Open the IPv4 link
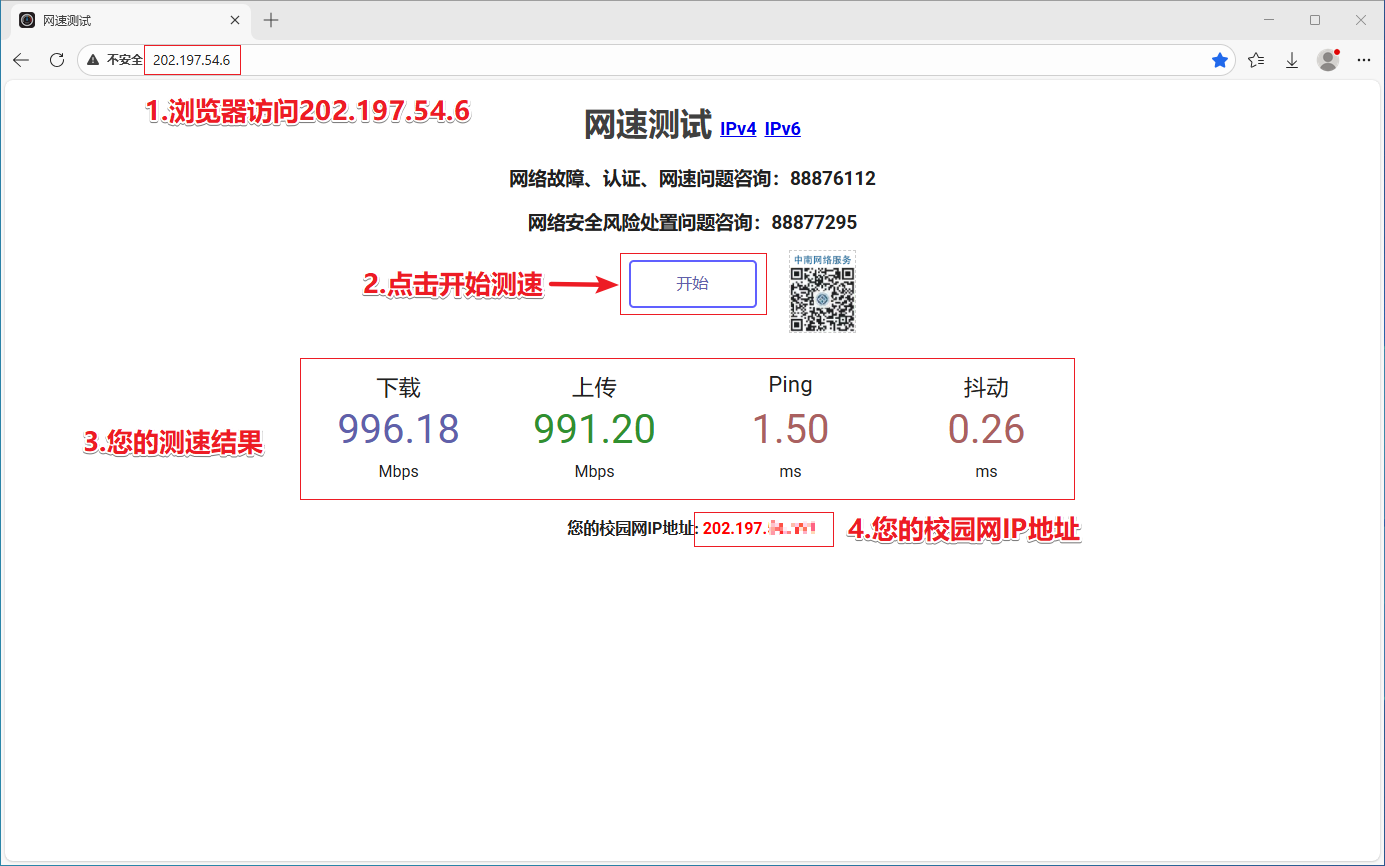This screenshot has width=1385, height=866. coord(738,129)
